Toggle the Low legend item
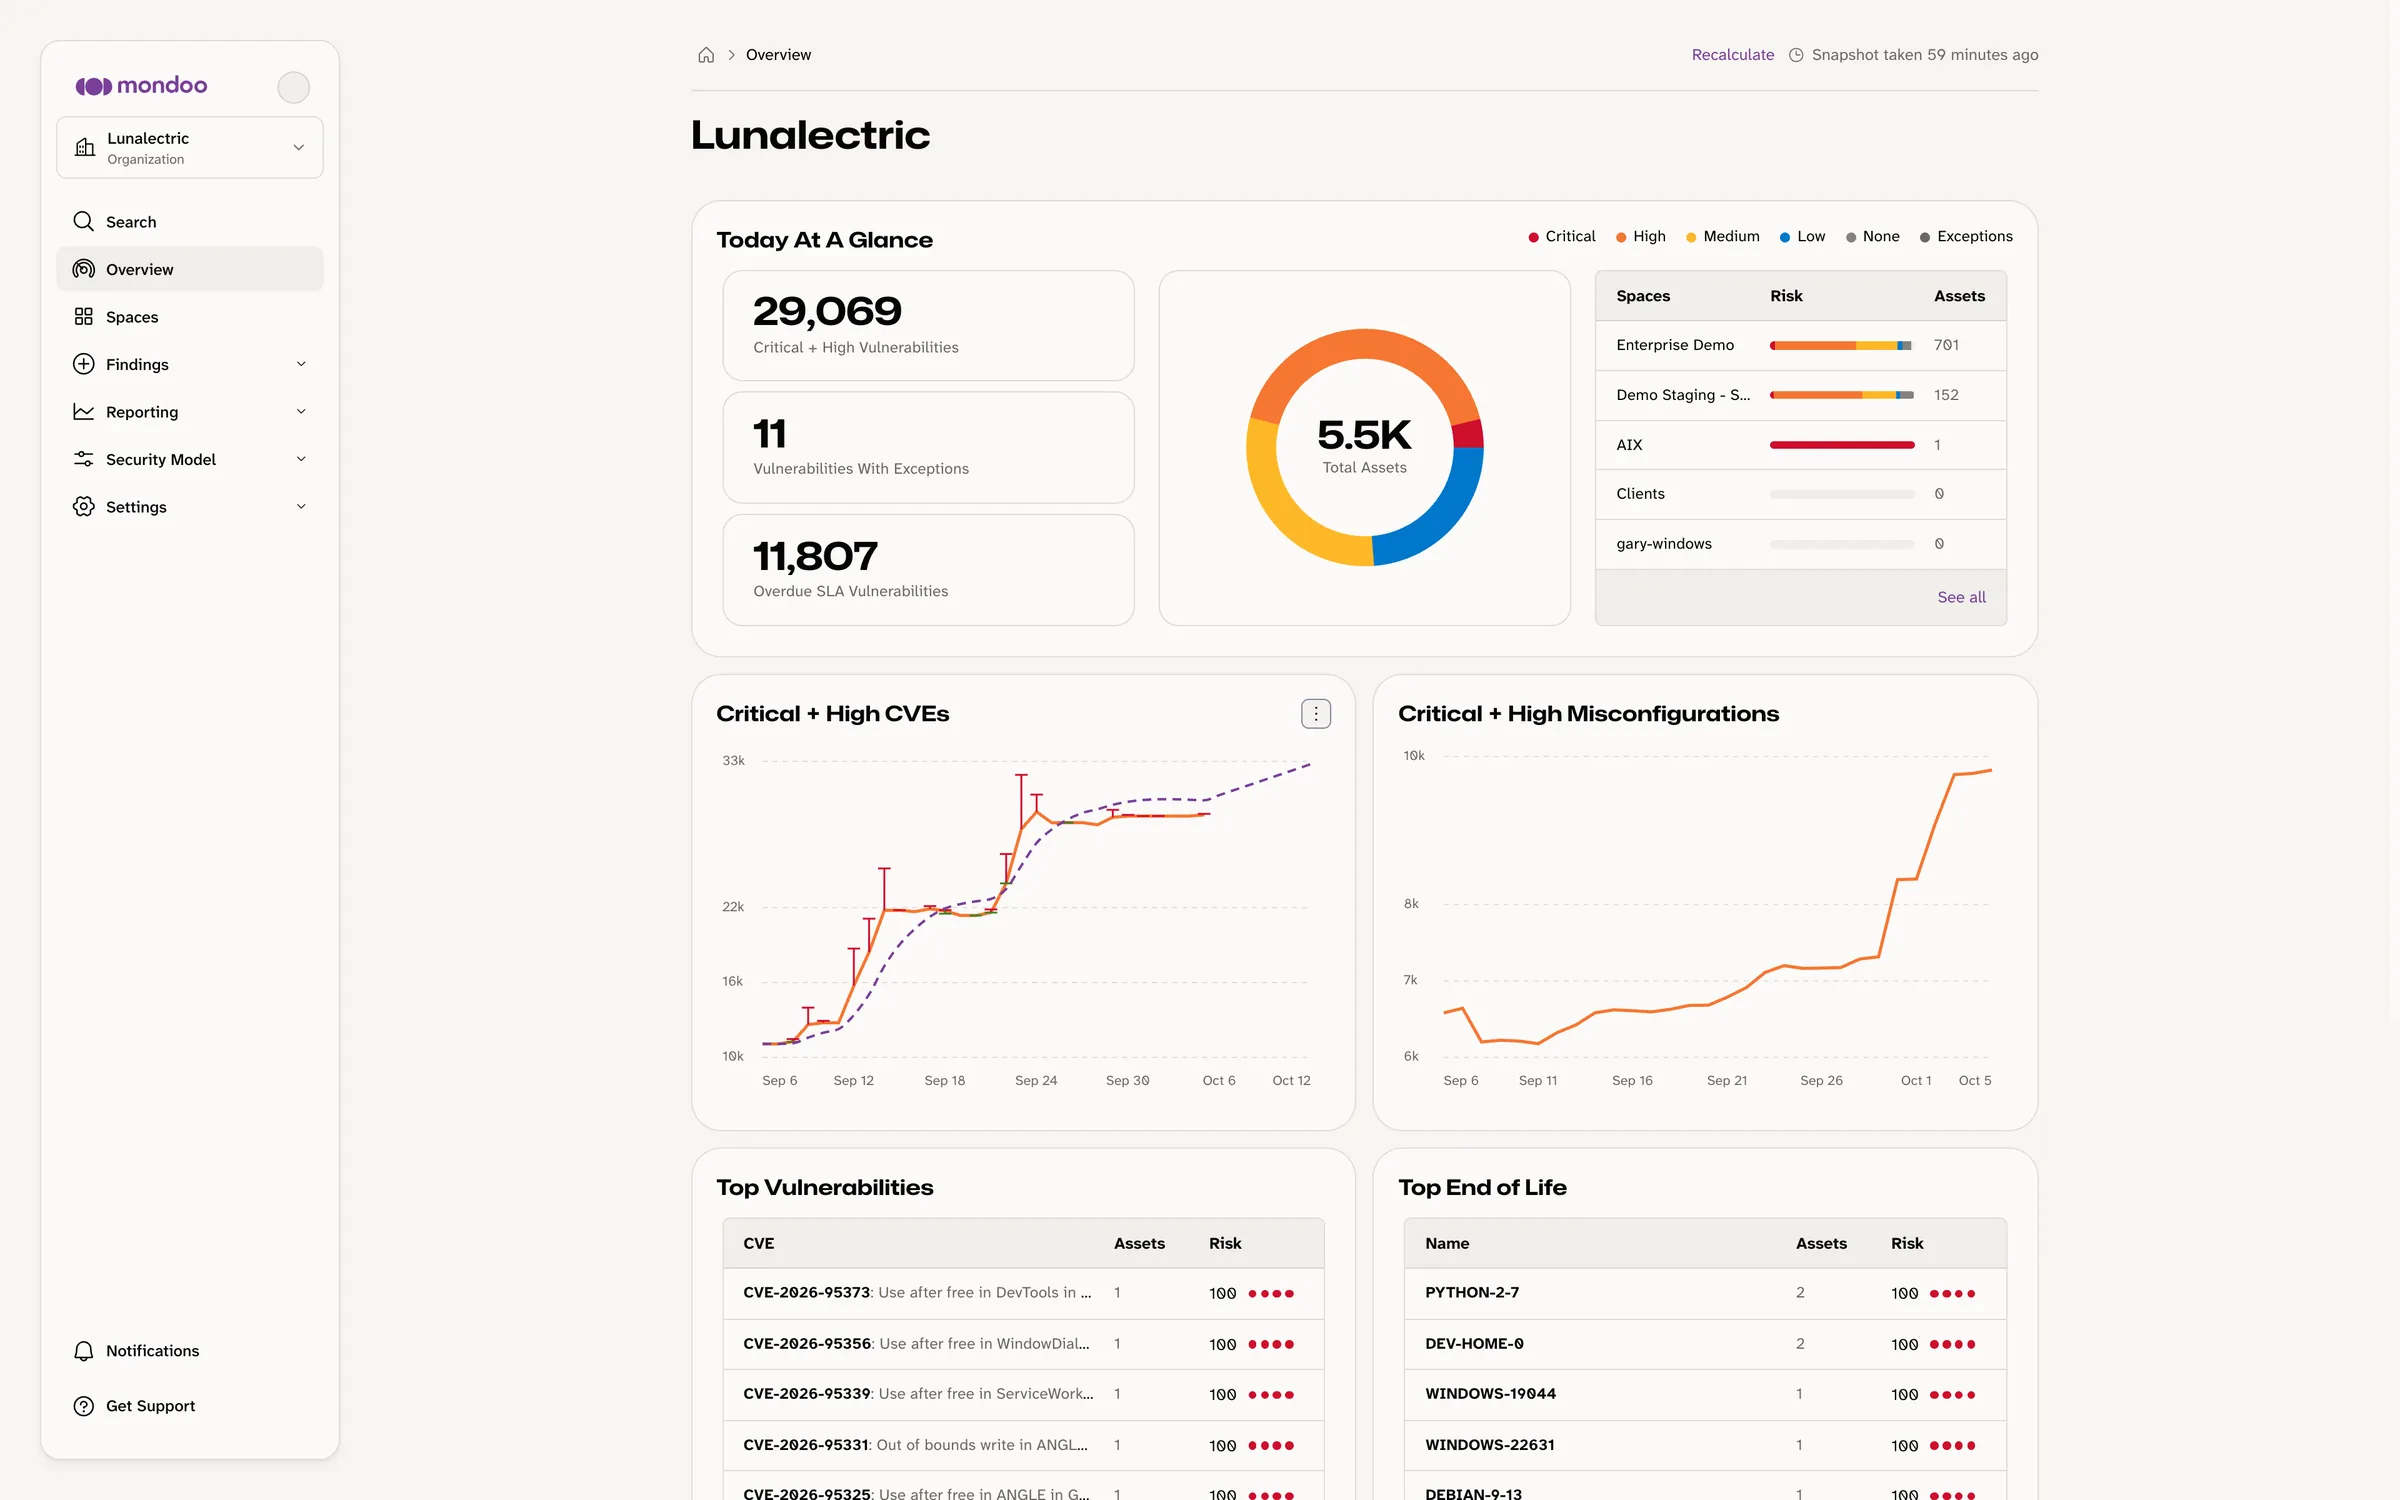This screenshot has height=1500, width=2400. click(1802, 236)
